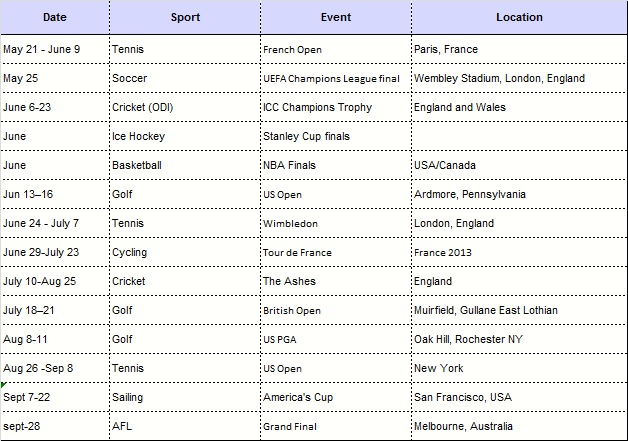Click the Date column header

pos(55,17)
